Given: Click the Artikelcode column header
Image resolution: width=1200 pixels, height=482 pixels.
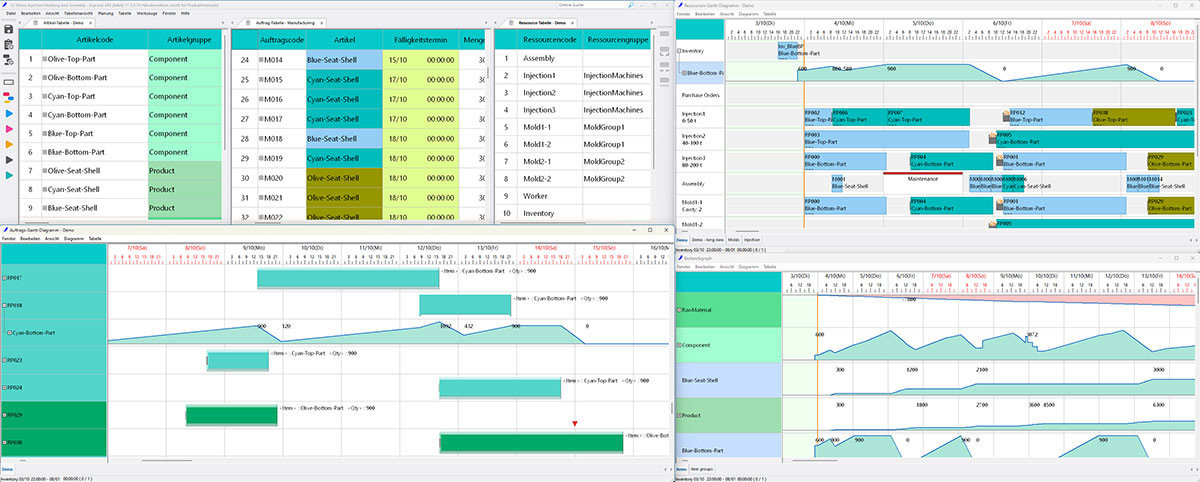Looking at the screenshot, I should click(x=93, y=40).
